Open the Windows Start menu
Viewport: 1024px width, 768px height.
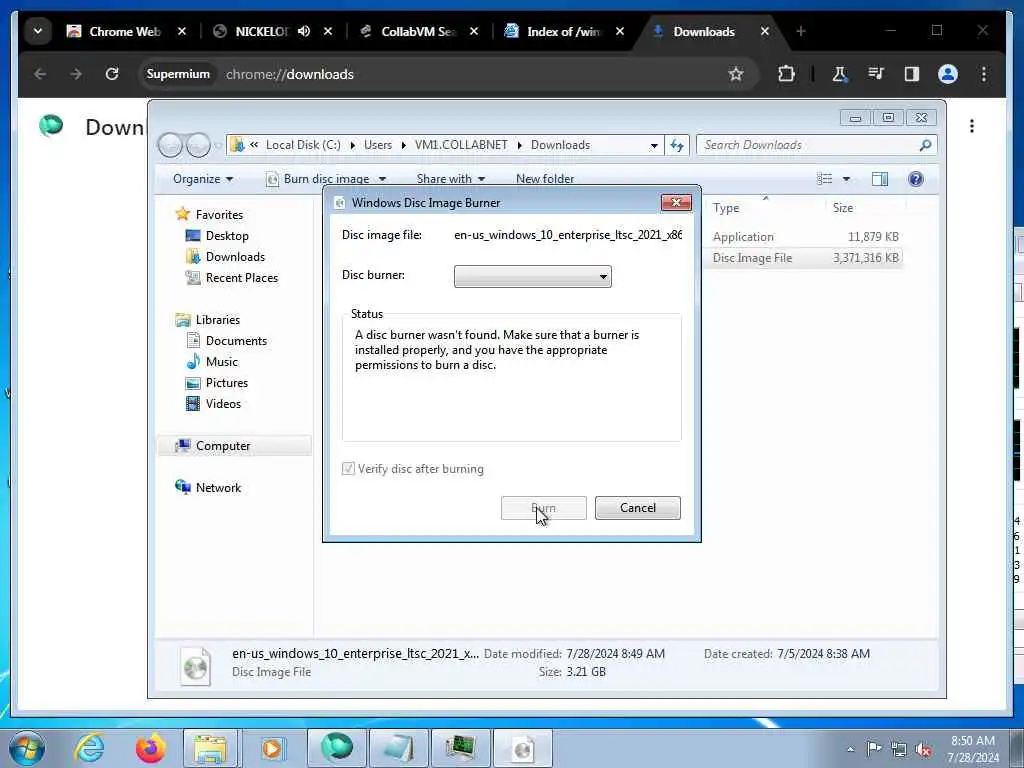[x=27, y=748]
